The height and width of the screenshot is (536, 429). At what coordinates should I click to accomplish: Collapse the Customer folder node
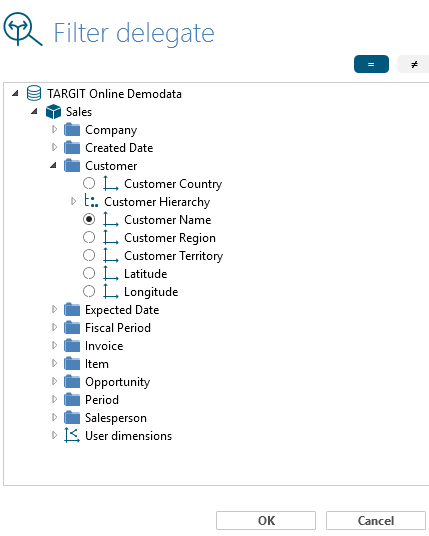click(x=53, y=166)
